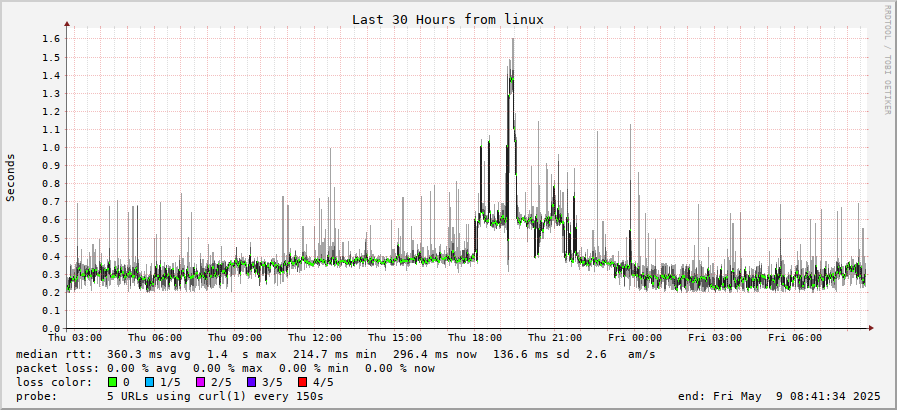The image size is (897, 410).
Task: Click the 1.0 y-axis tick value
Action: click(52, 148)
